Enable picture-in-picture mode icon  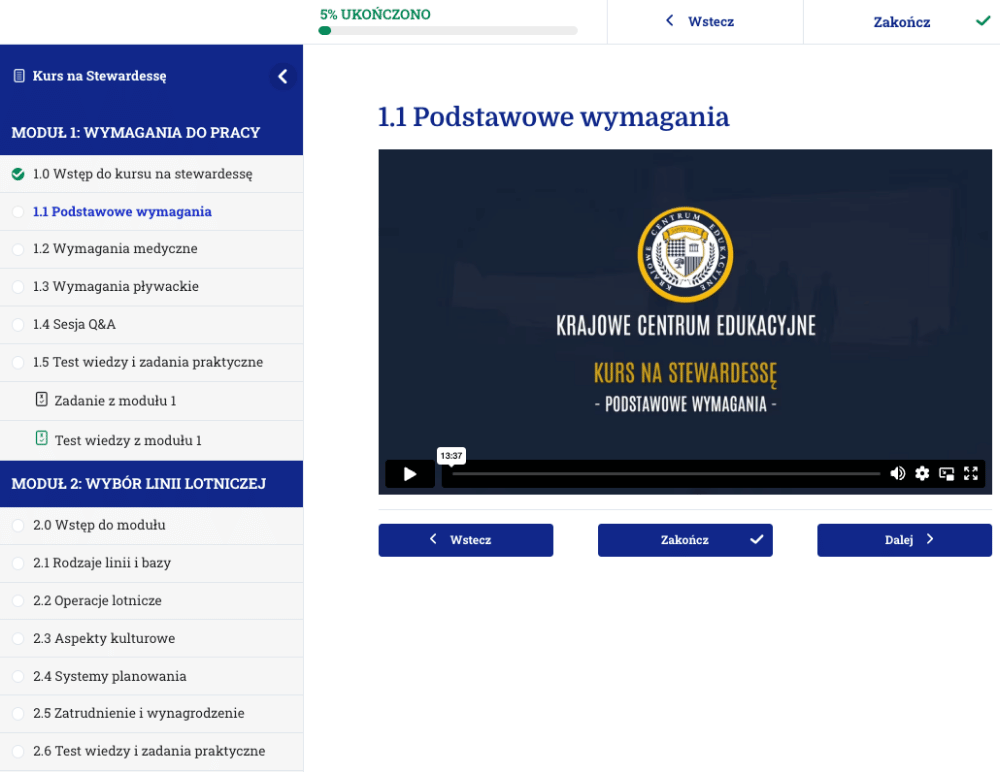tap(946, 473)
